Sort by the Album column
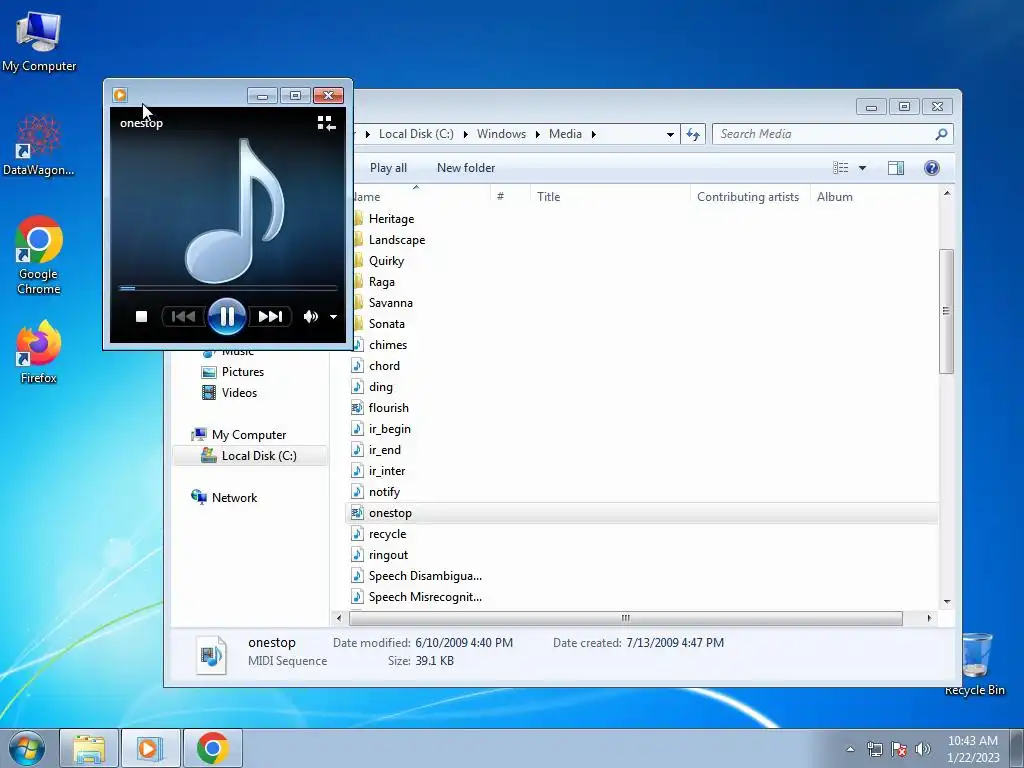Viewport: 1024px width, 768px height. pyautogui.click(x=835, y=197)
